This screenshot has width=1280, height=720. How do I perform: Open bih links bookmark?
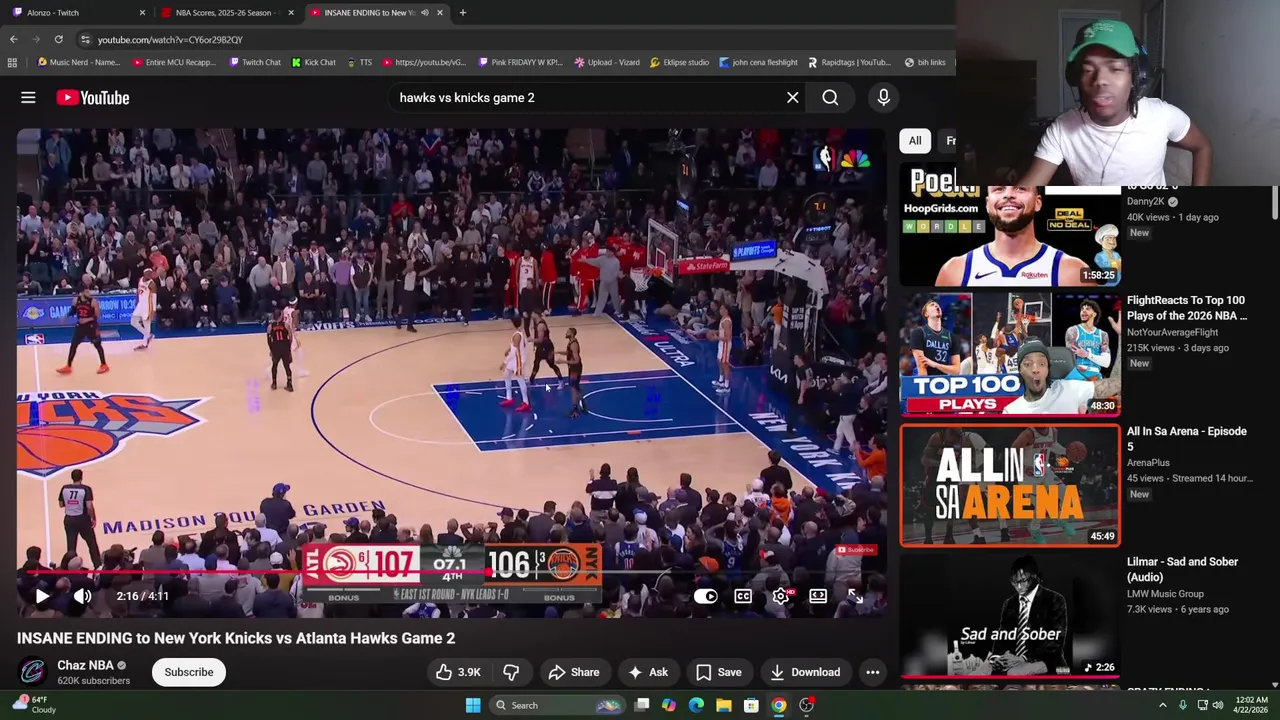click(925, 62)
